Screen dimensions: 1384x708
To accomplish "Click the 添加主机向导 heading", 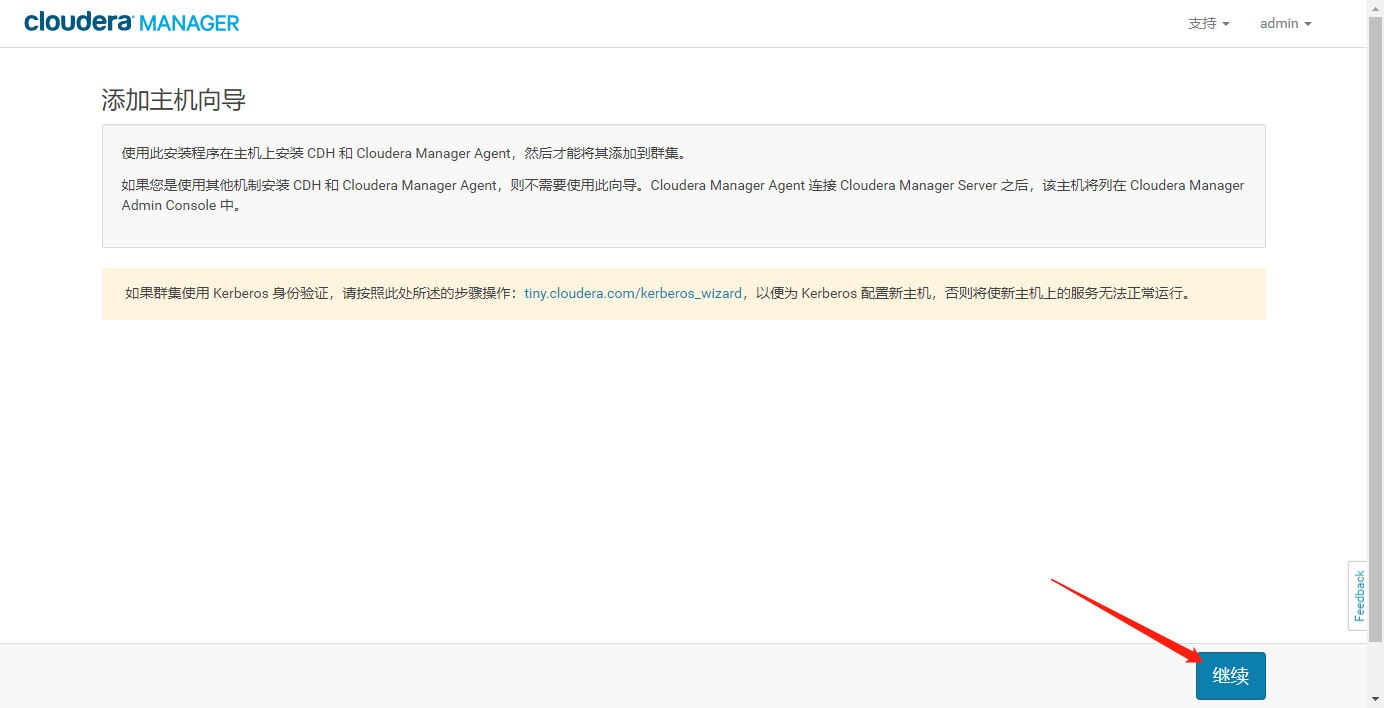I will 174,100.
